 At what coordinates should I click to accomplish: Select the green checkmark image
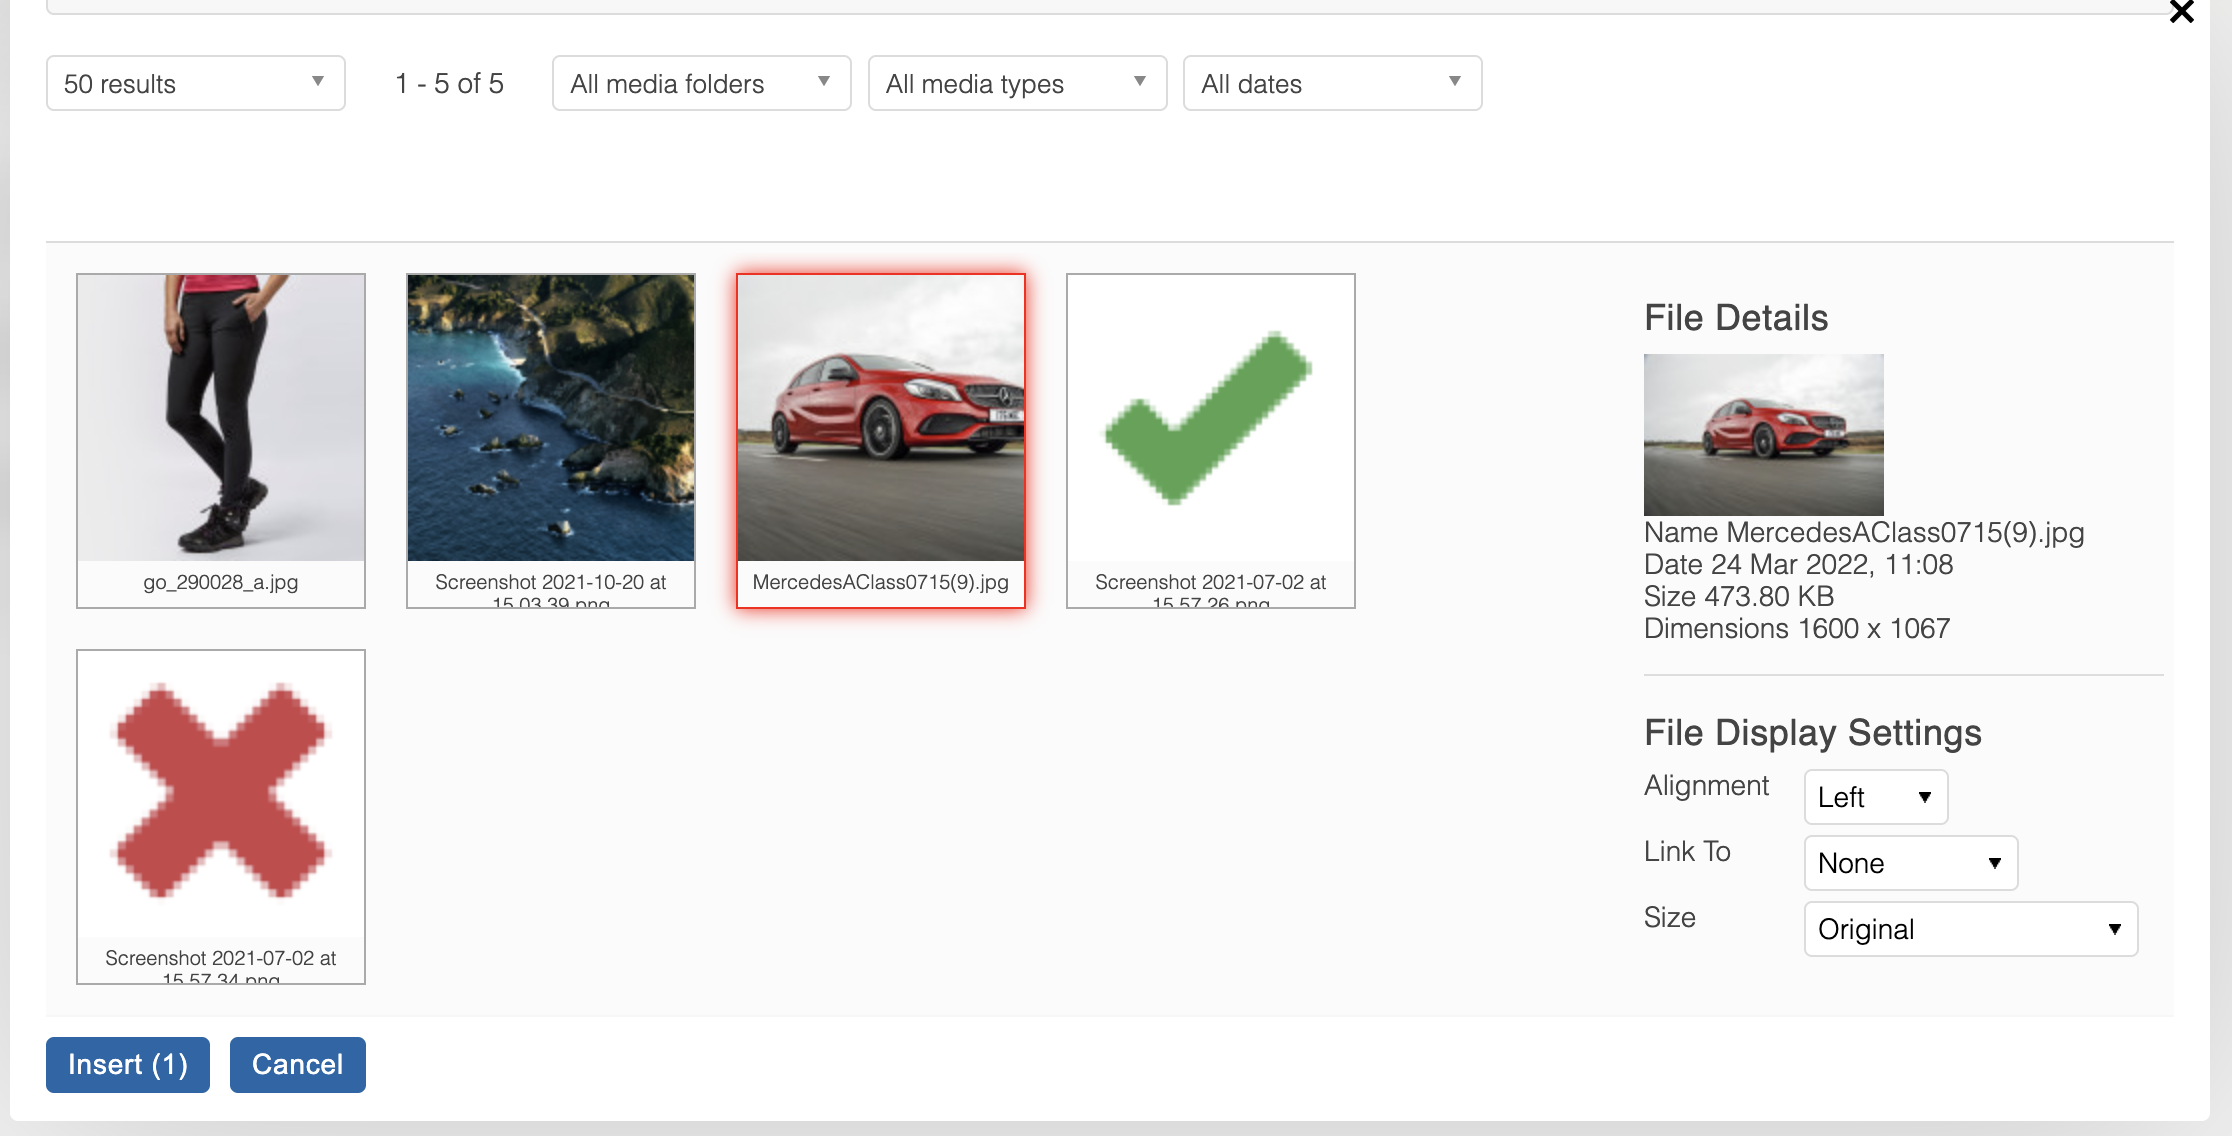[1210, 418]
